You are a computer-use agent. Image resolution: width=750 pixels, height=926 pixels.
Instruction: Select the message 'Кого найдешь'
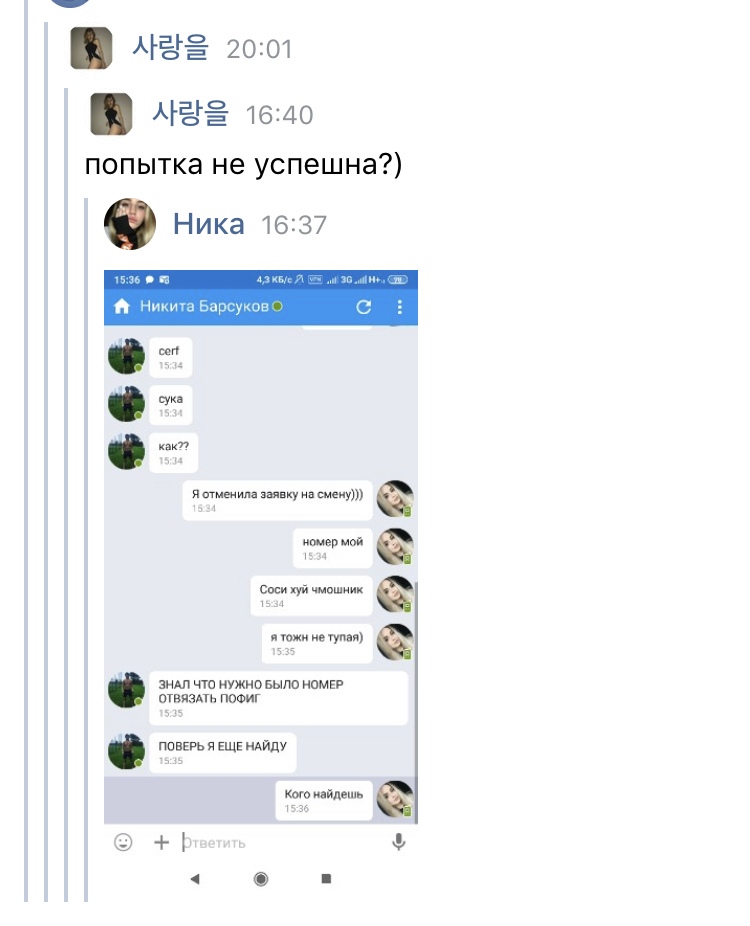[x=324, y=800]
